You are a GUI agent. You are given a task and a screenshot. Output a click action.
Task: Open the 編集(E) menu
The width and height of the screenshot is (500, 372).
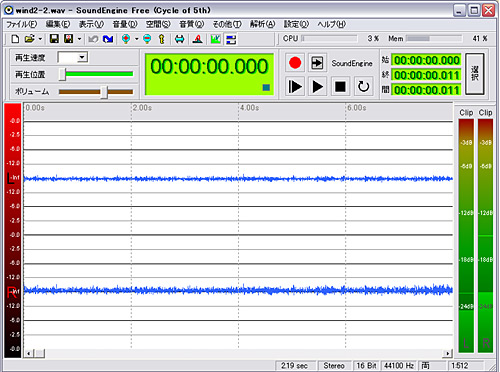58,24
